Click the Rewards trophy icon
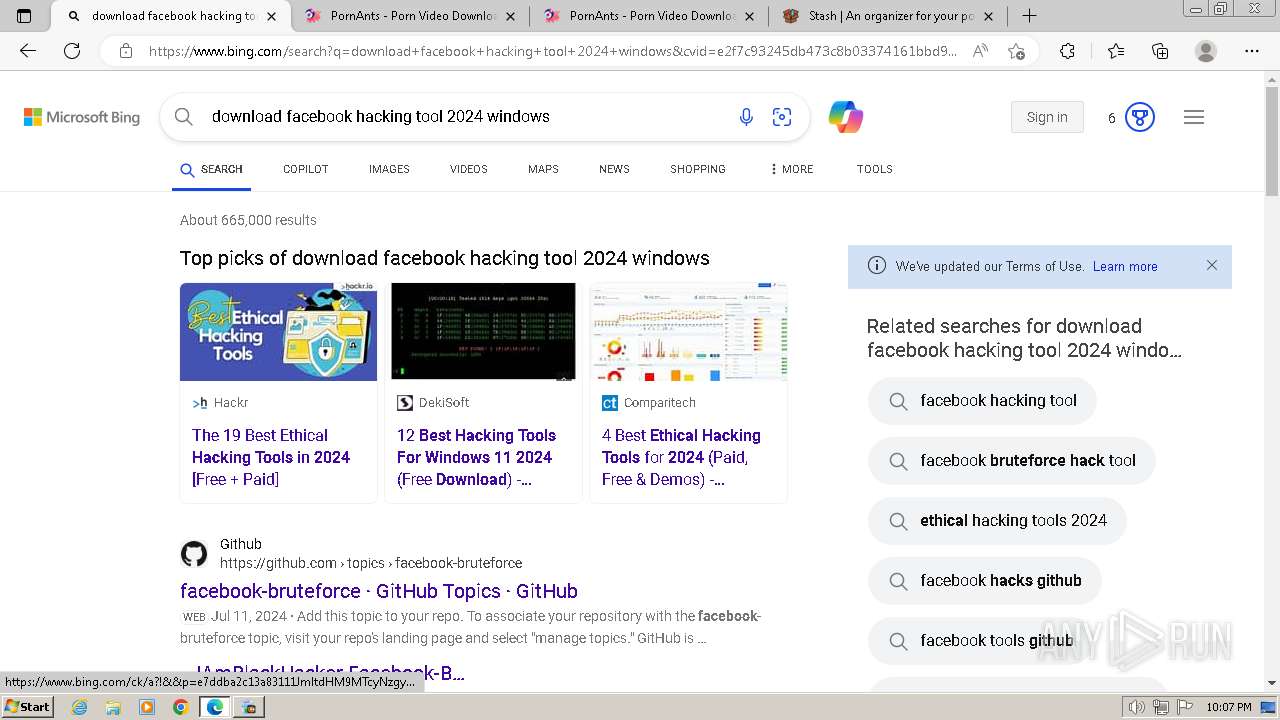Viewport: 1280px width, 720px height. point(1140,117)
